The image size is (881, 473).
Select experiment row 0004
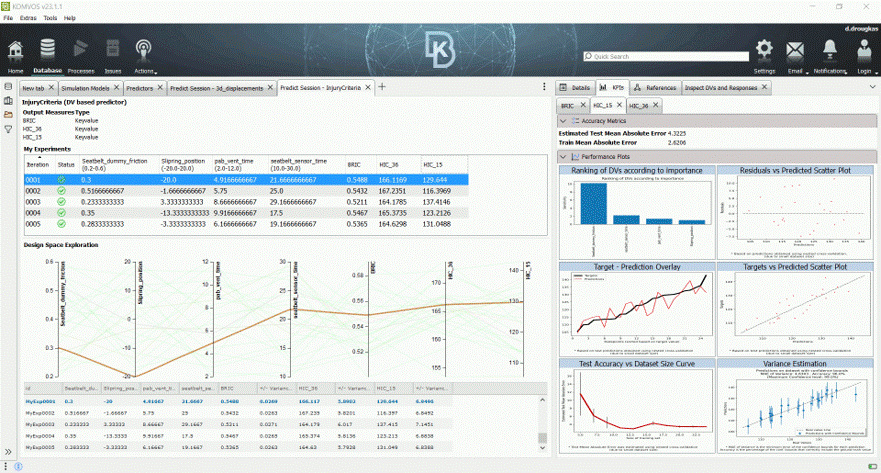point(246,213)
